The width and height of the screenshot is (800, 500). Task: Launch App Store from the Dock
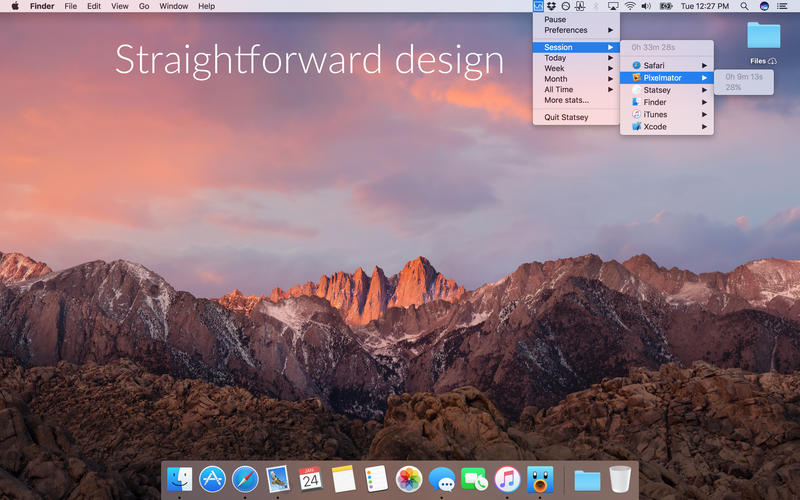[212, 479]
